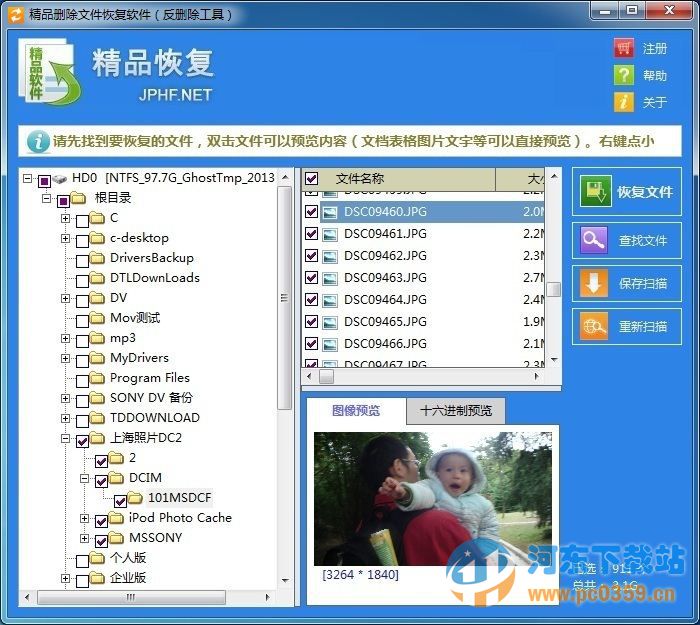Screen dimensions: 700x625
Task: Click the red shopping cart register icon
Action: [x=624, y=48]
